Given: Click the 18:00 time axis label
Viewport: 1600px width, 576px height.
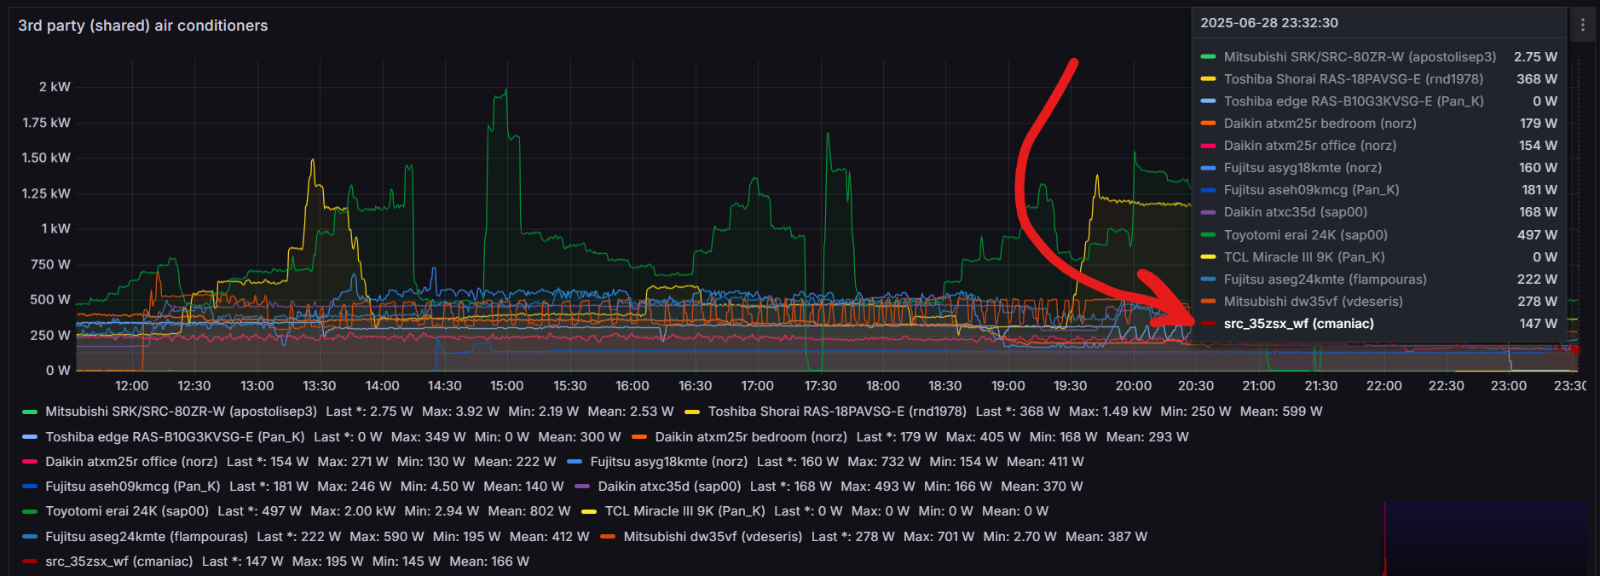Looking at the screenshot, I should click(x=883, y=386).
